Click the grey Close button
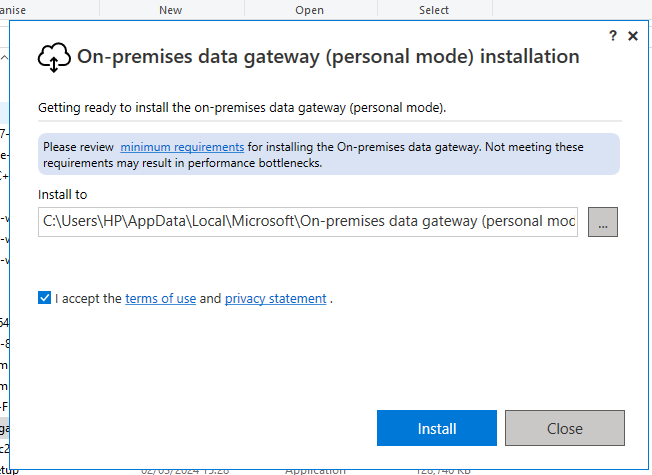The image size is (652, 475). tap(565, 428)
